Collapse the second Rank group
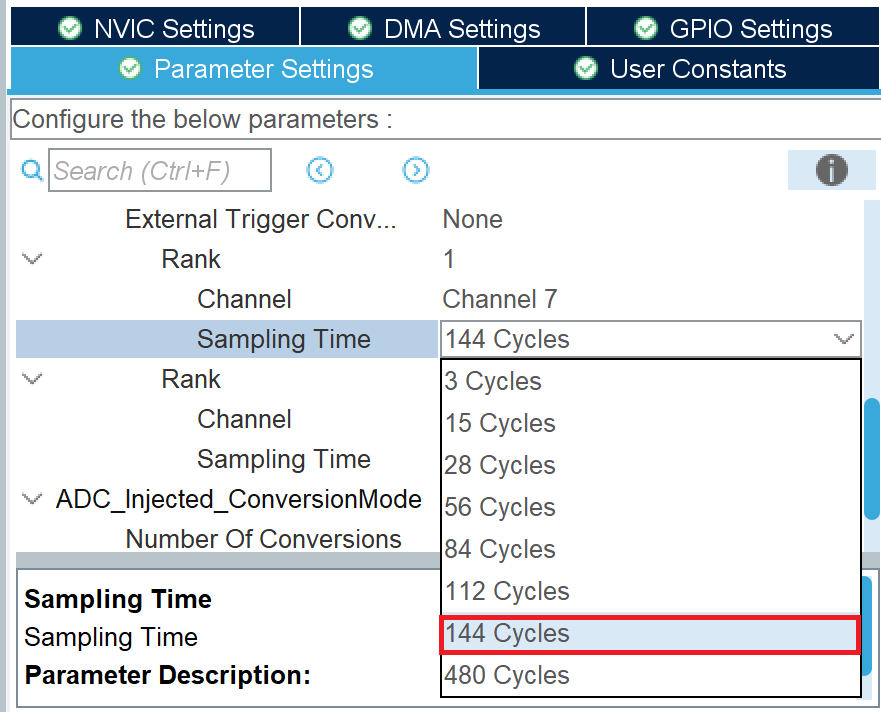881x712 pixels. [x=32, y=379]
